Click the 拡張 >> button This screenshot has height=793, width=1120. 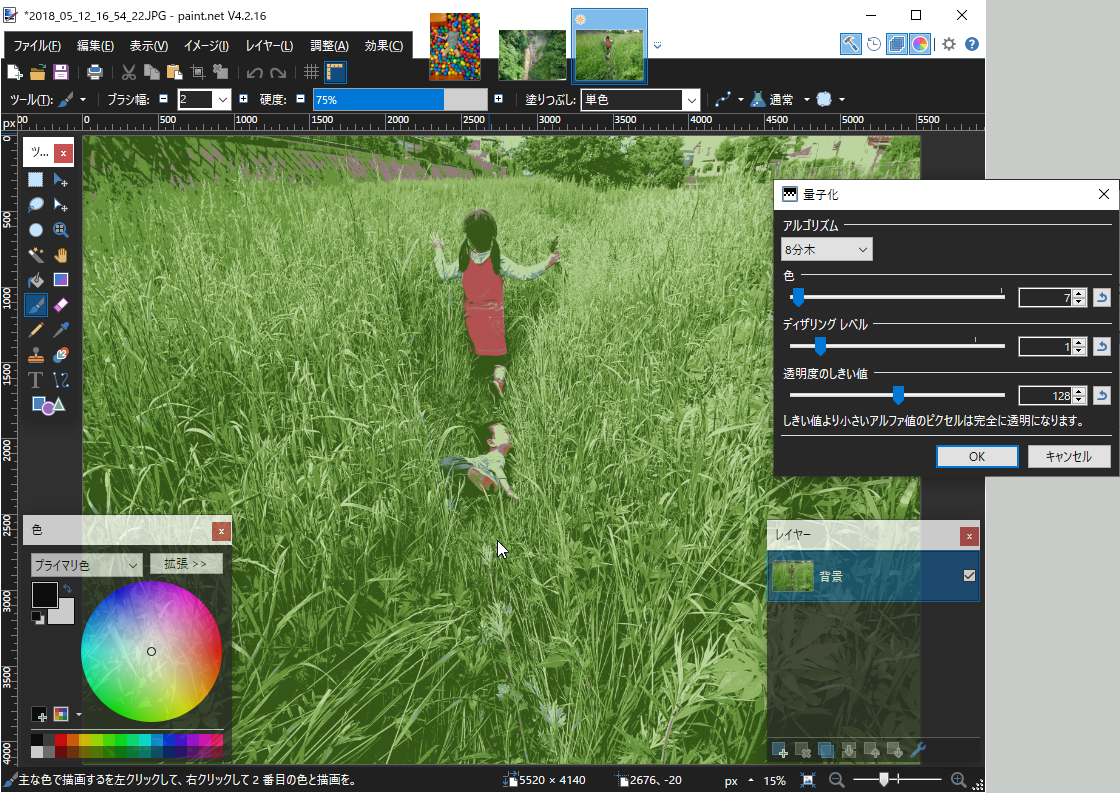coord(186,564)
